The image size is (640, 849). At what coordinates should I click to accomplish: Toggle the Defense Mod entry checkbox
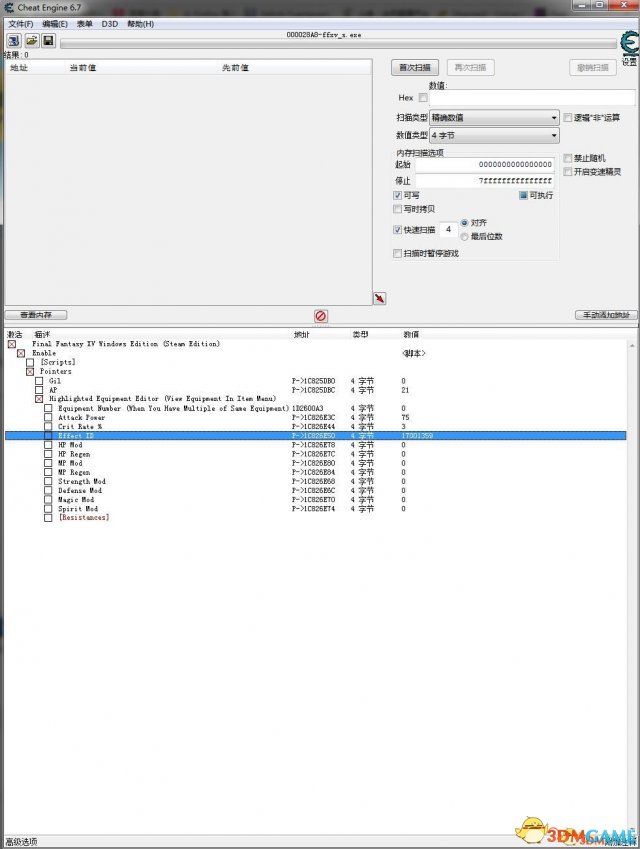[x=48, y=491]
